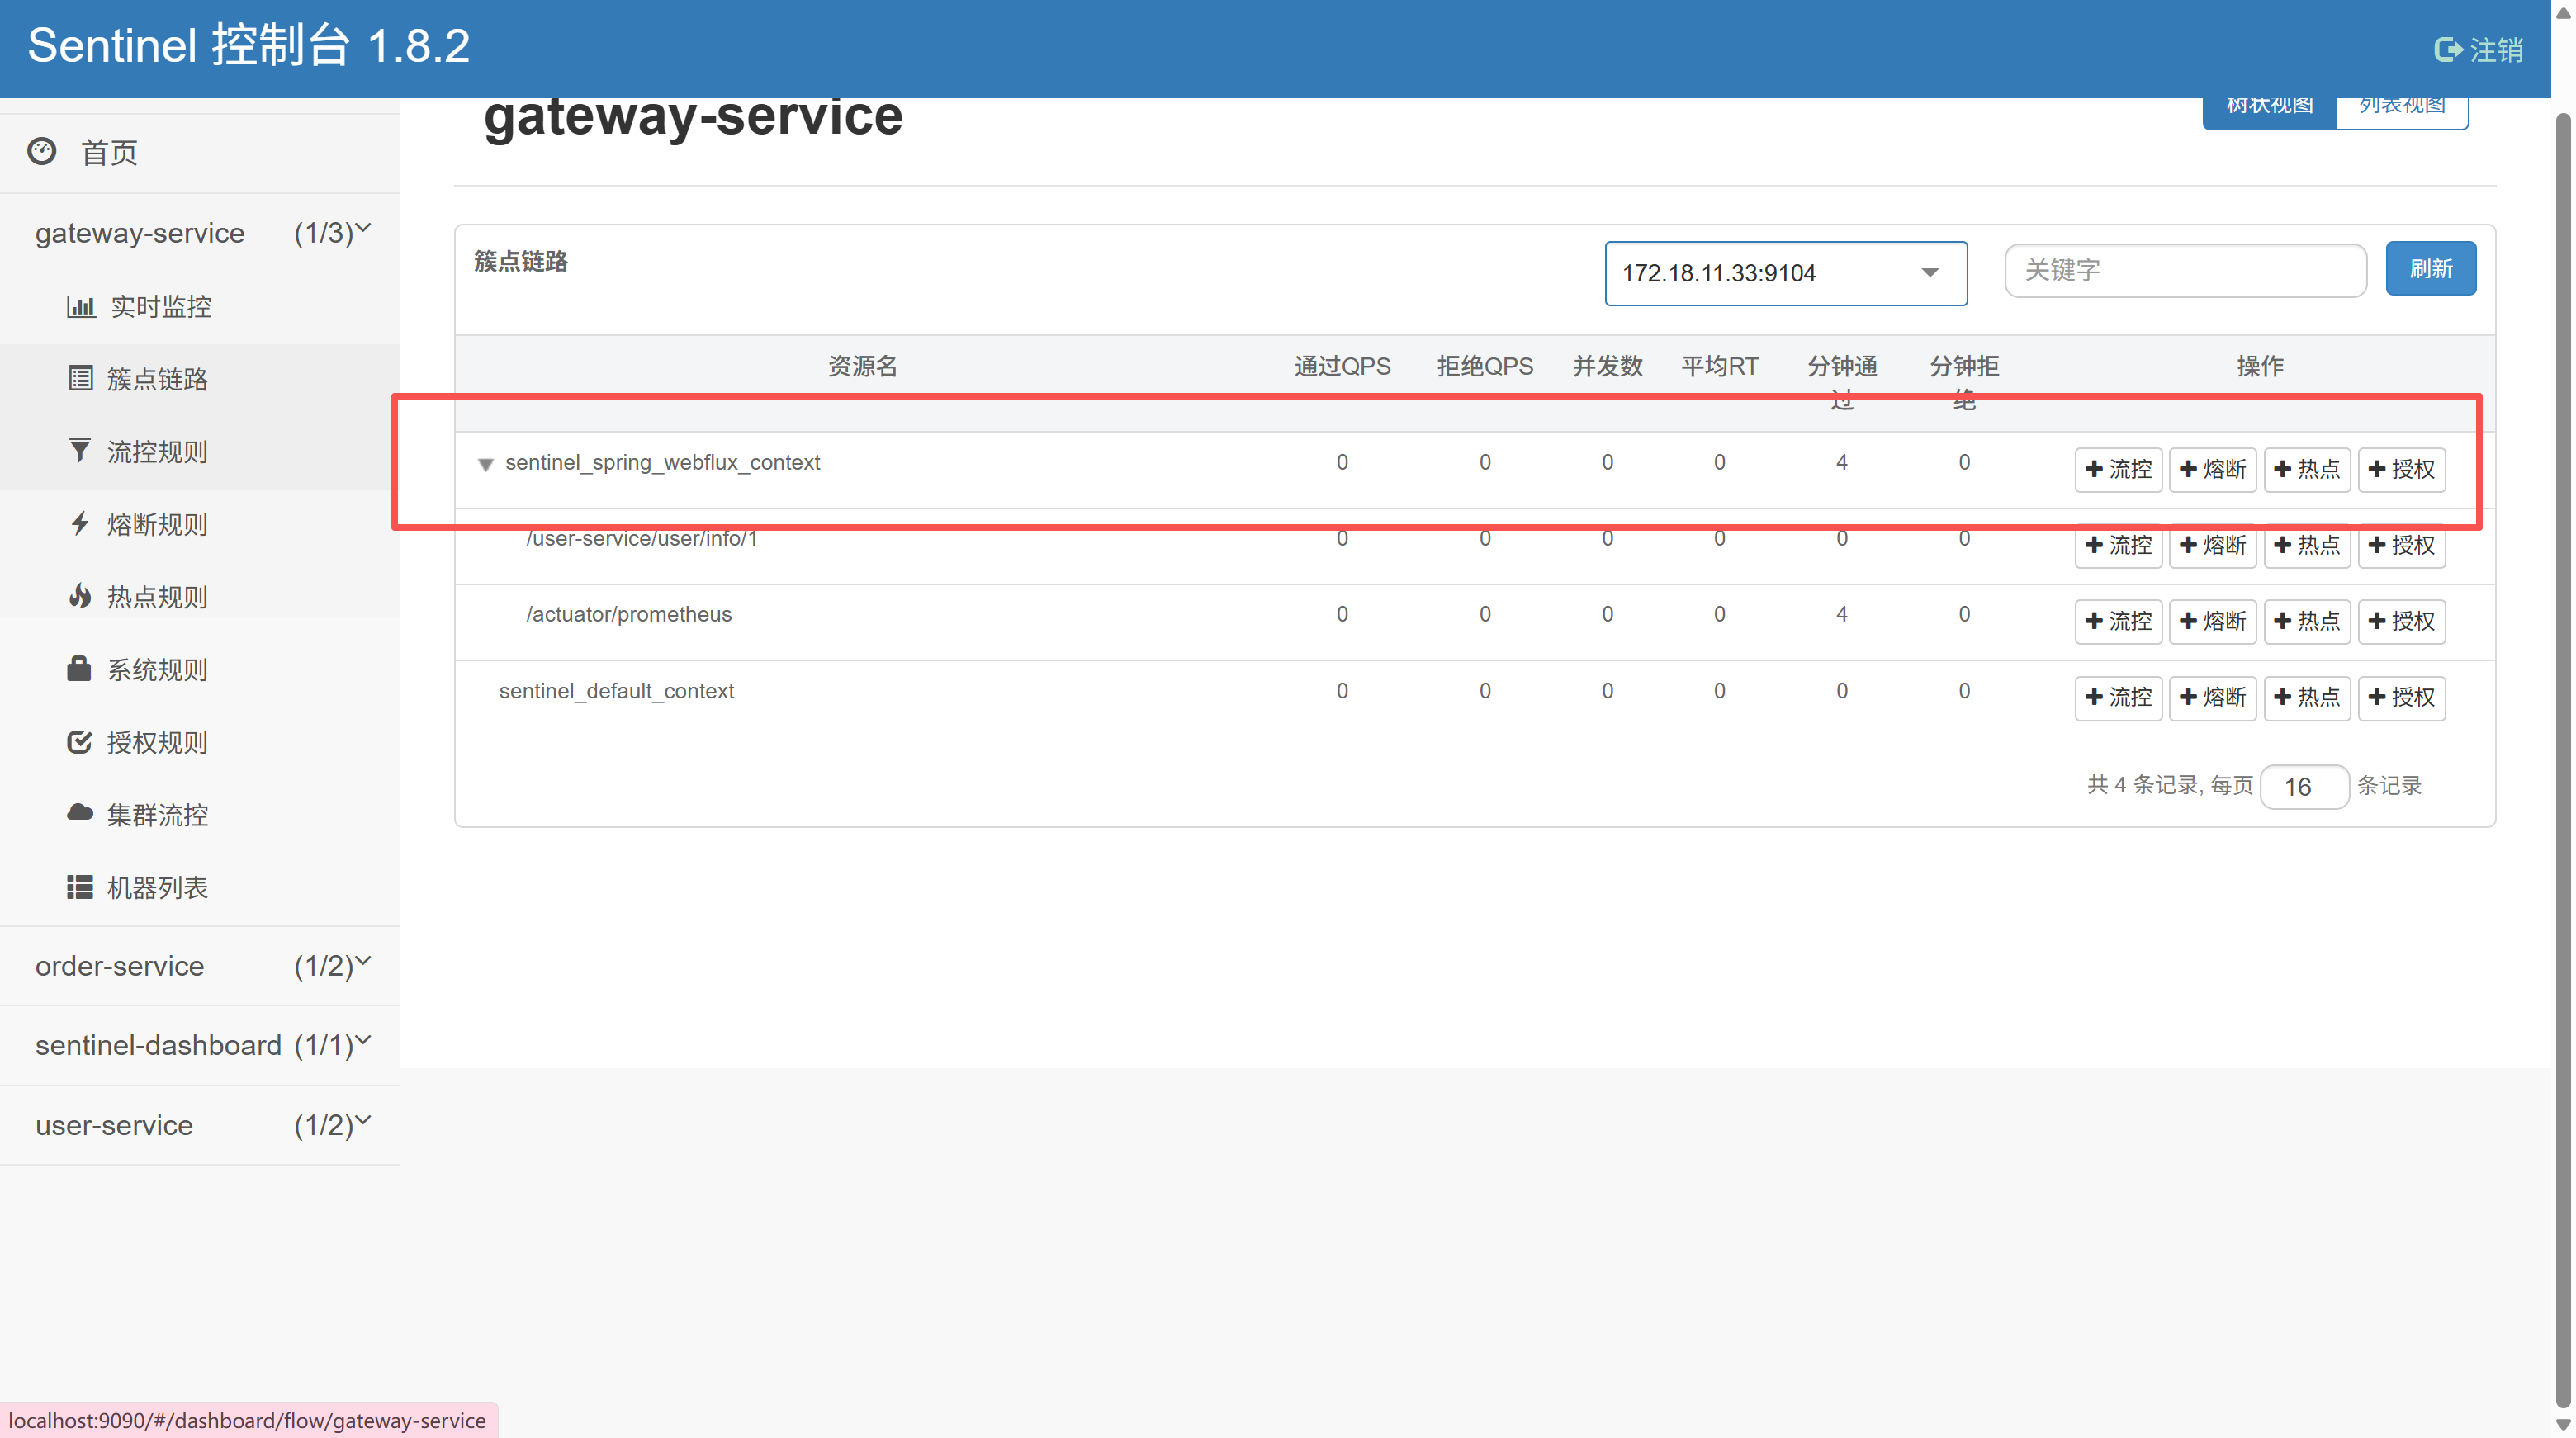Click the checkmark icon beside 授权规则
The width and height of the screenshot is (2576, 1438).
(80, 741)
